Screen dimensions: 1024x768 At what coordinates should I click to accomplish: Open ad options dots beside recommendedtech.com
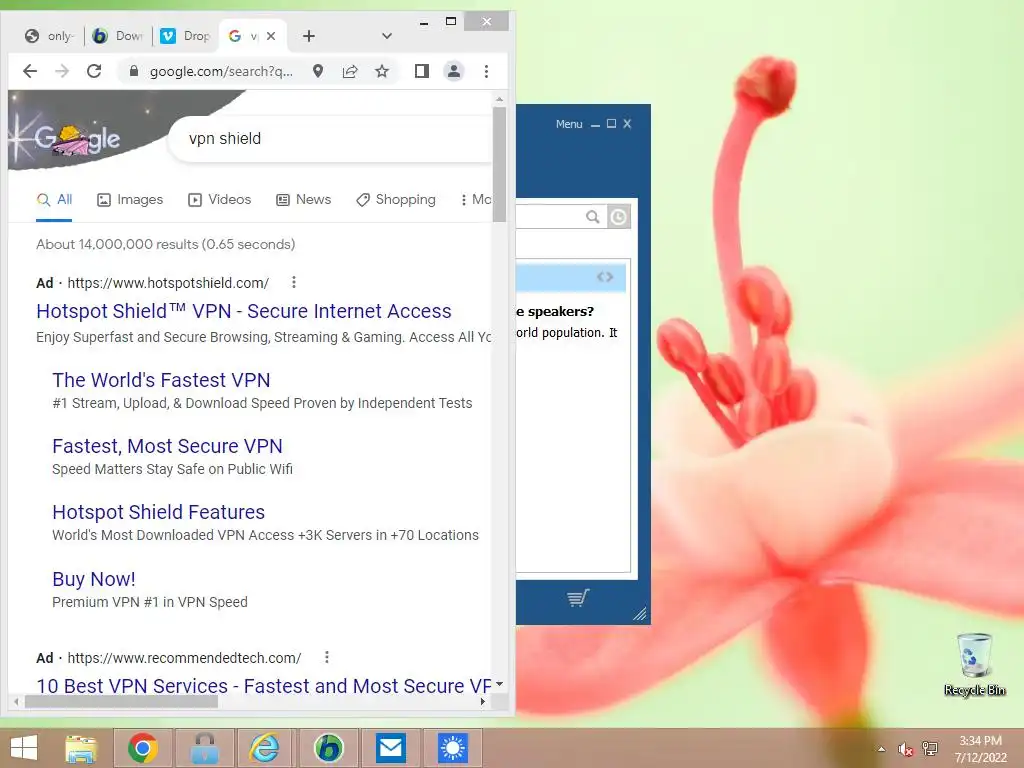(327, 657)
